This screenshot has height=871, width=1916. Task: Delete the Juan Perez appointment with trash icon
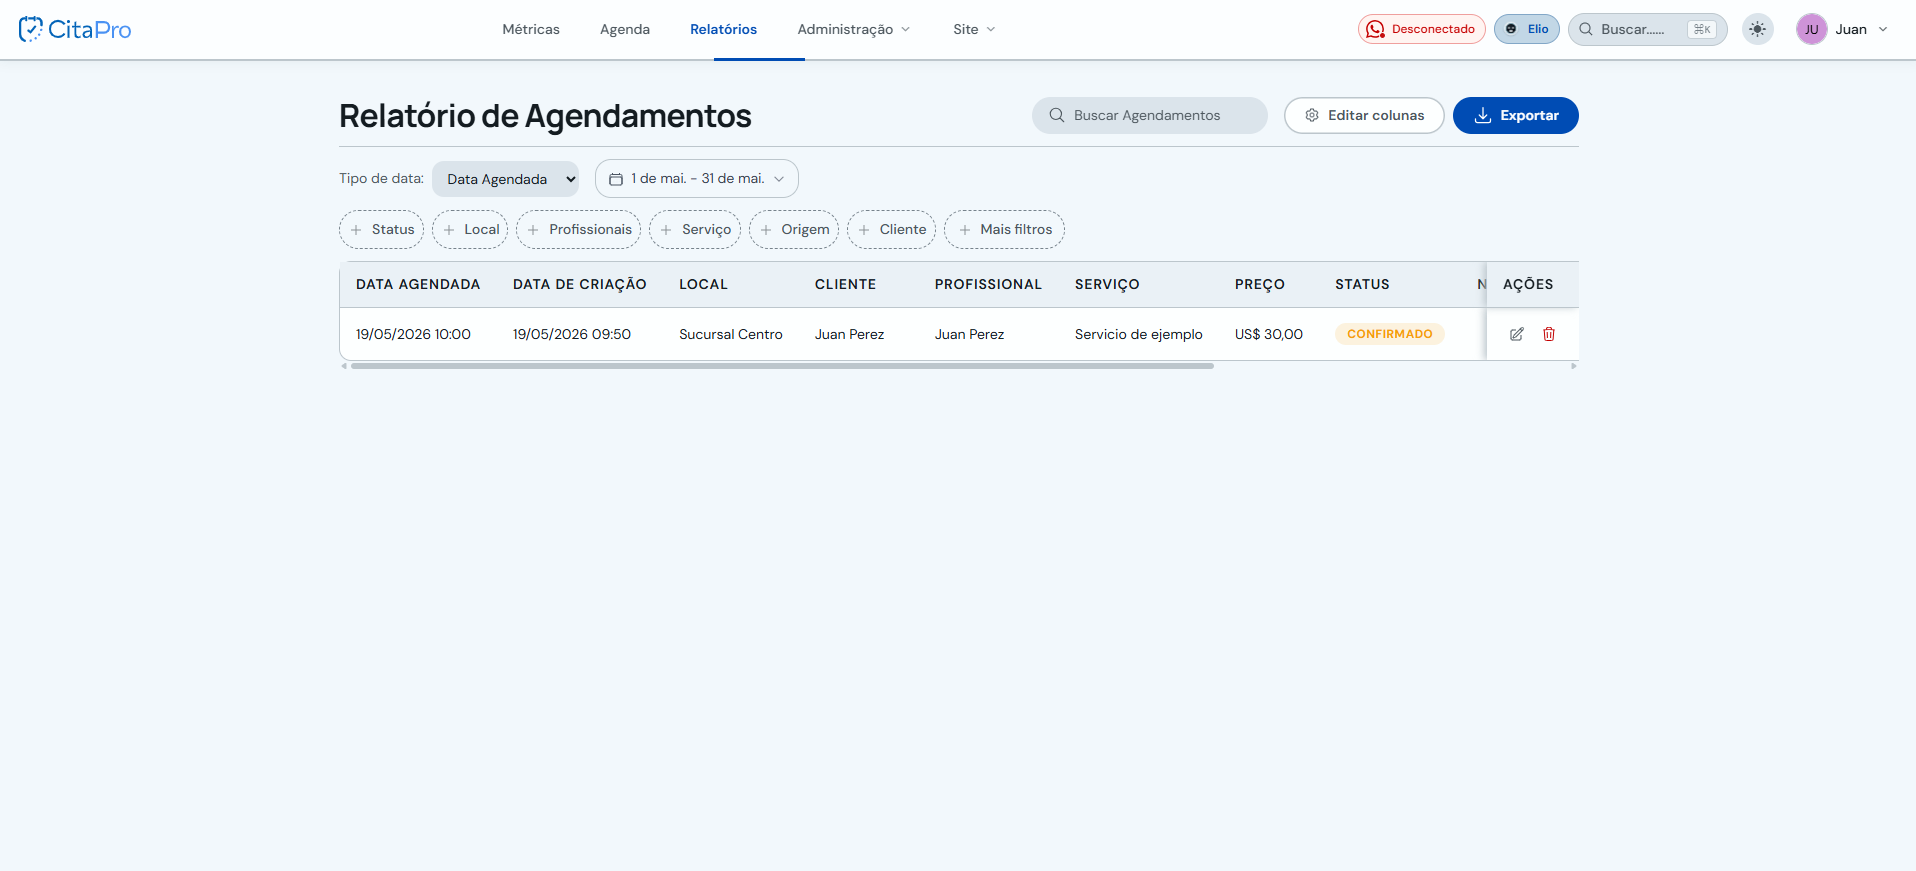pyautogui.click(x=1548, y=334)
